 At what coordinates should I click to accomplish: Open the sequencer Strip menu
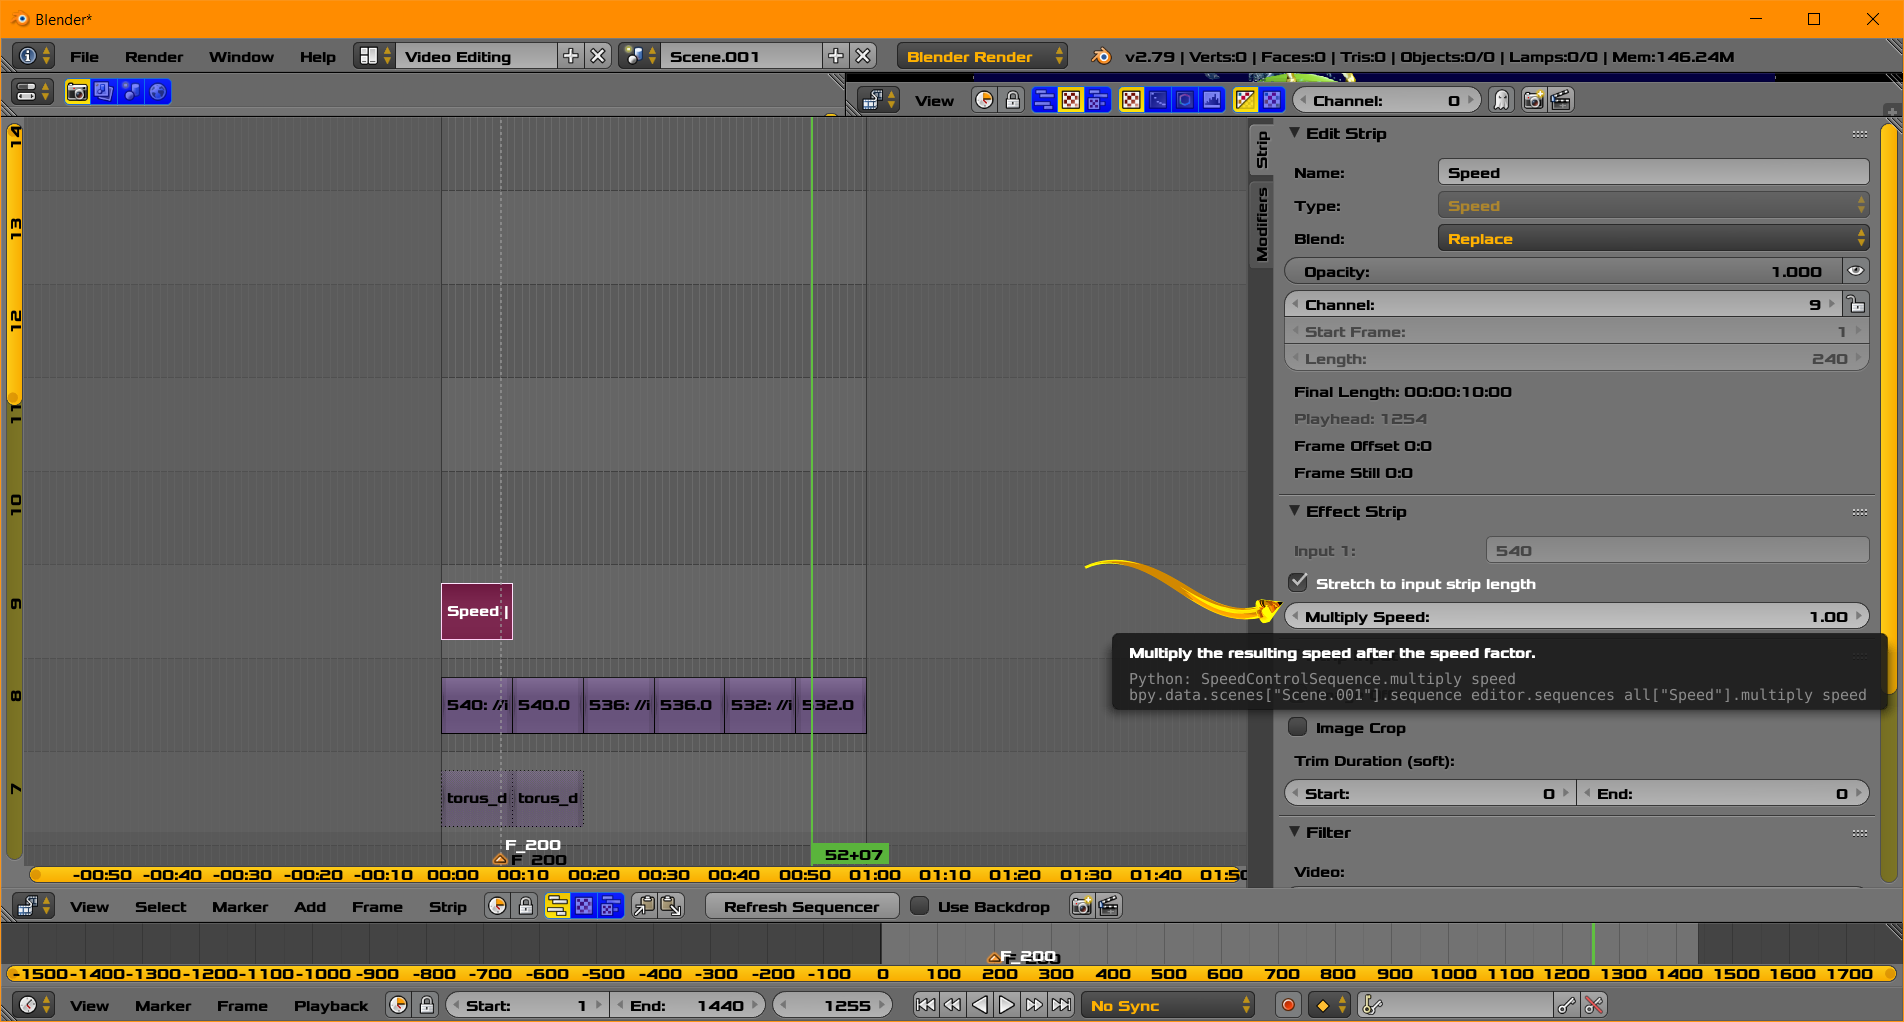[448, 906]
